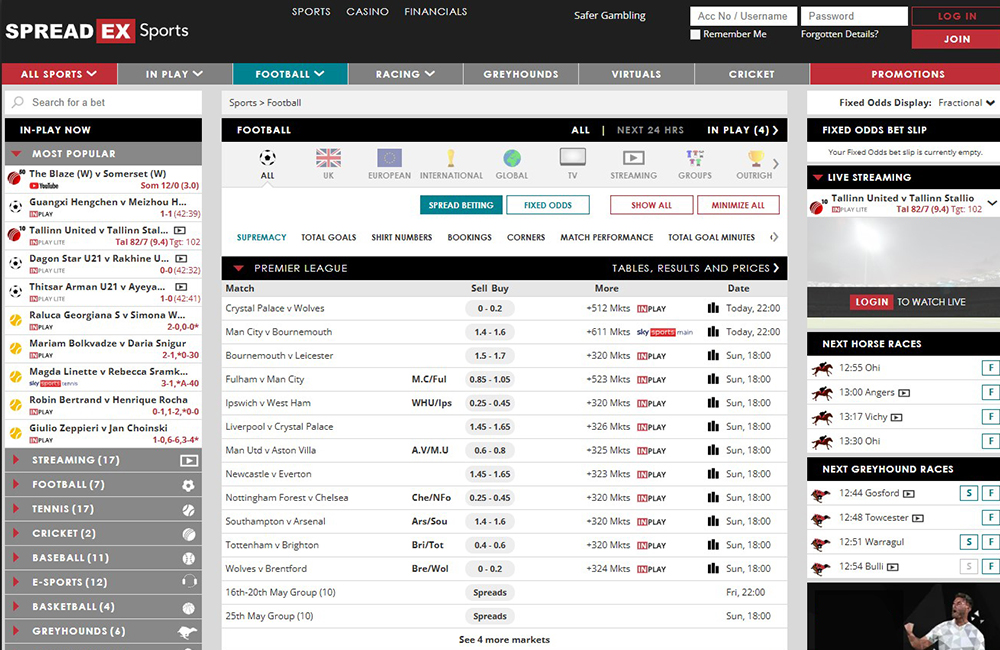Open stats chart icon for Fulham v Man City
This screenshot has width=1000, height=650.
pos(713,379)
